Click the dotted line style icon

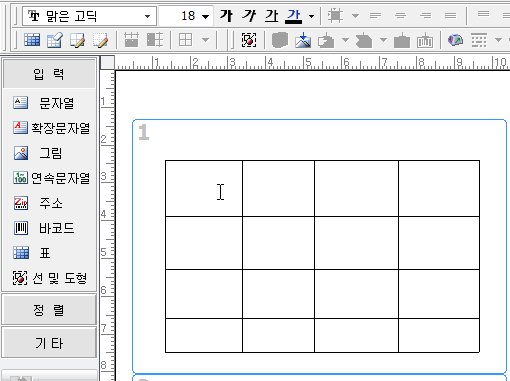click(479, 40)
